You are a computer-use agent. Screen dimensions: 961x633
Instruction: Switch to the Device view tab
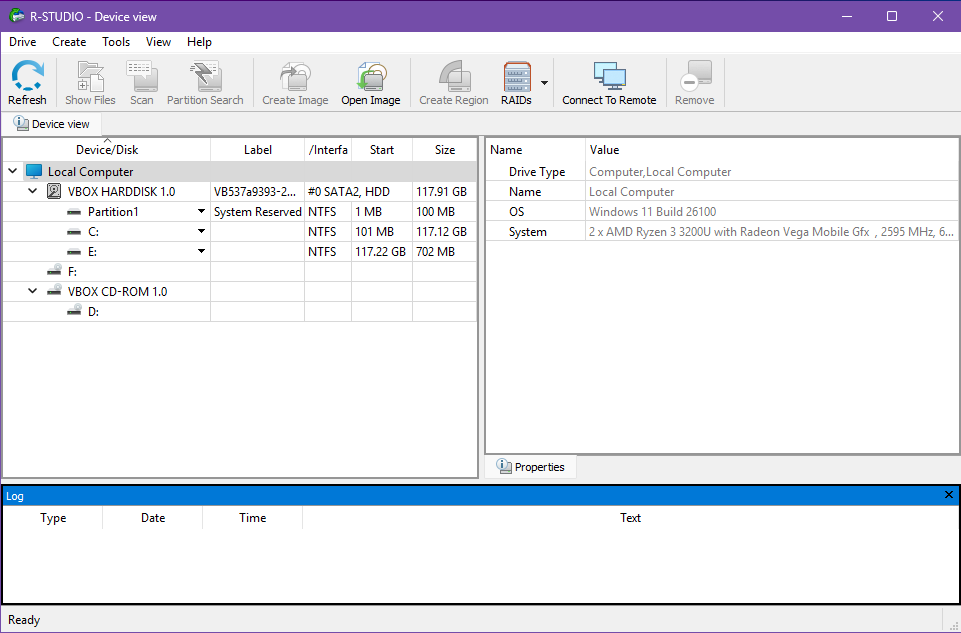[x=51, y=124]
